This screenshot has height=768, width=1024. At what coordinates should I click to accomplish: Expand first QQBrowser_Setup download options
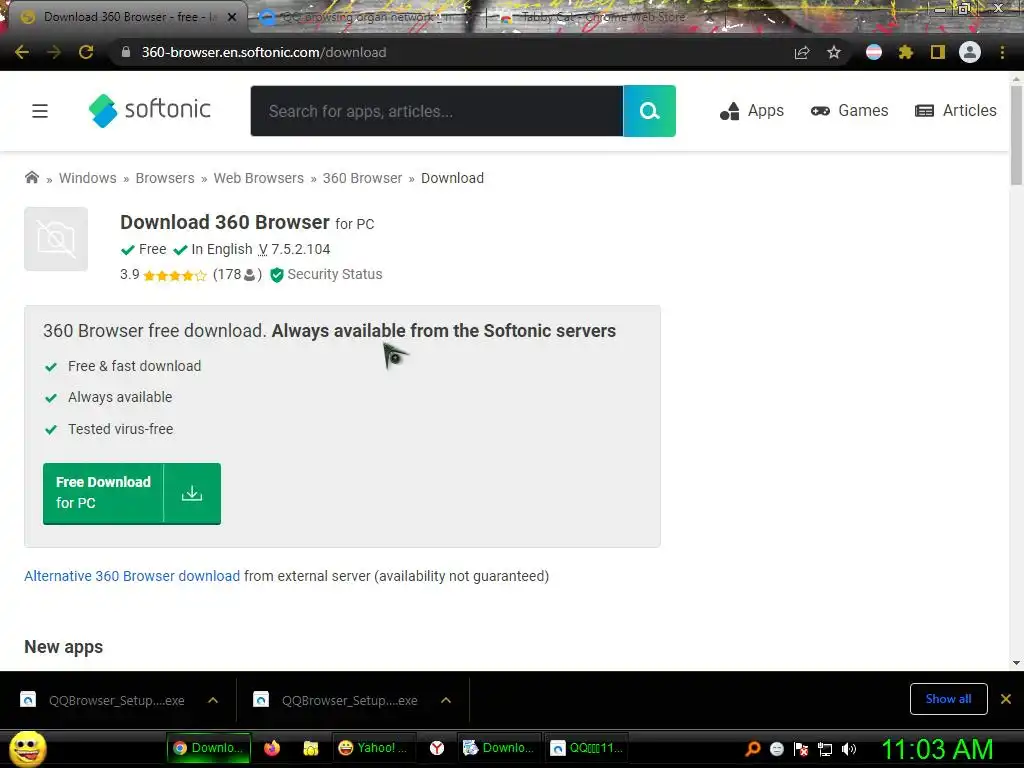(213, 700)
